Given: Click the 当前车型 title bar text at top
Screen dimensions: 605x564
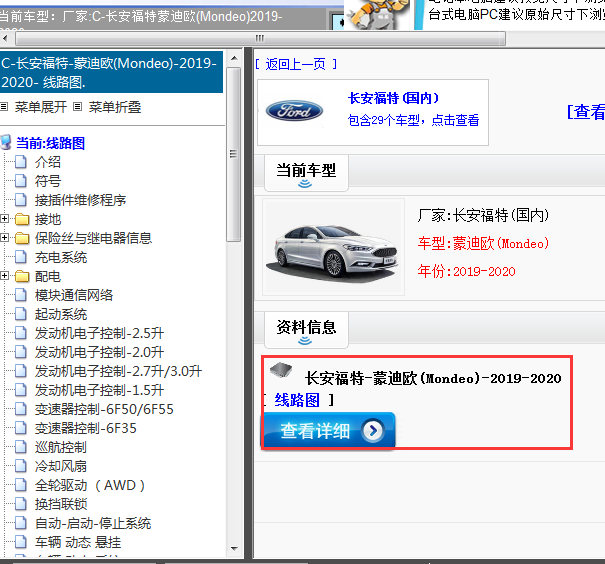Looking at the screenshot, I should click(x=141, y=17).
